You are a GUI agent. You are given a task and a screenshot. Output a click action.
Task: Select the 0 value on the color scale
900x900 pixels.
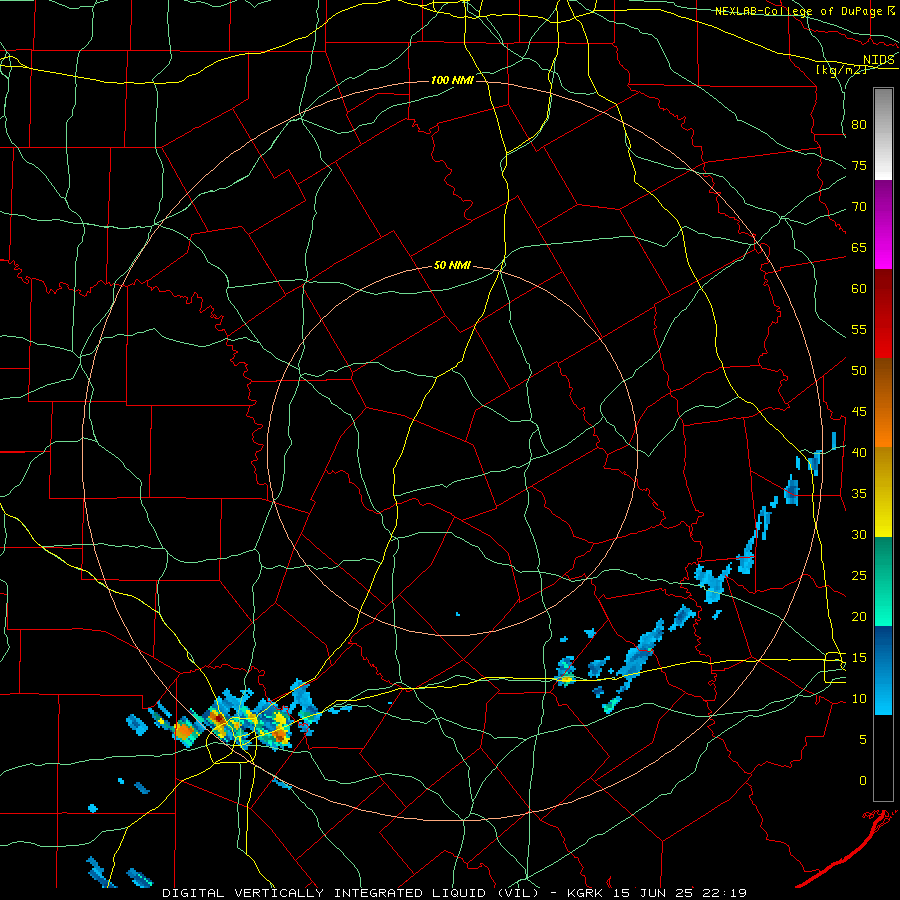pyautogui.click(x=863, y=781)
